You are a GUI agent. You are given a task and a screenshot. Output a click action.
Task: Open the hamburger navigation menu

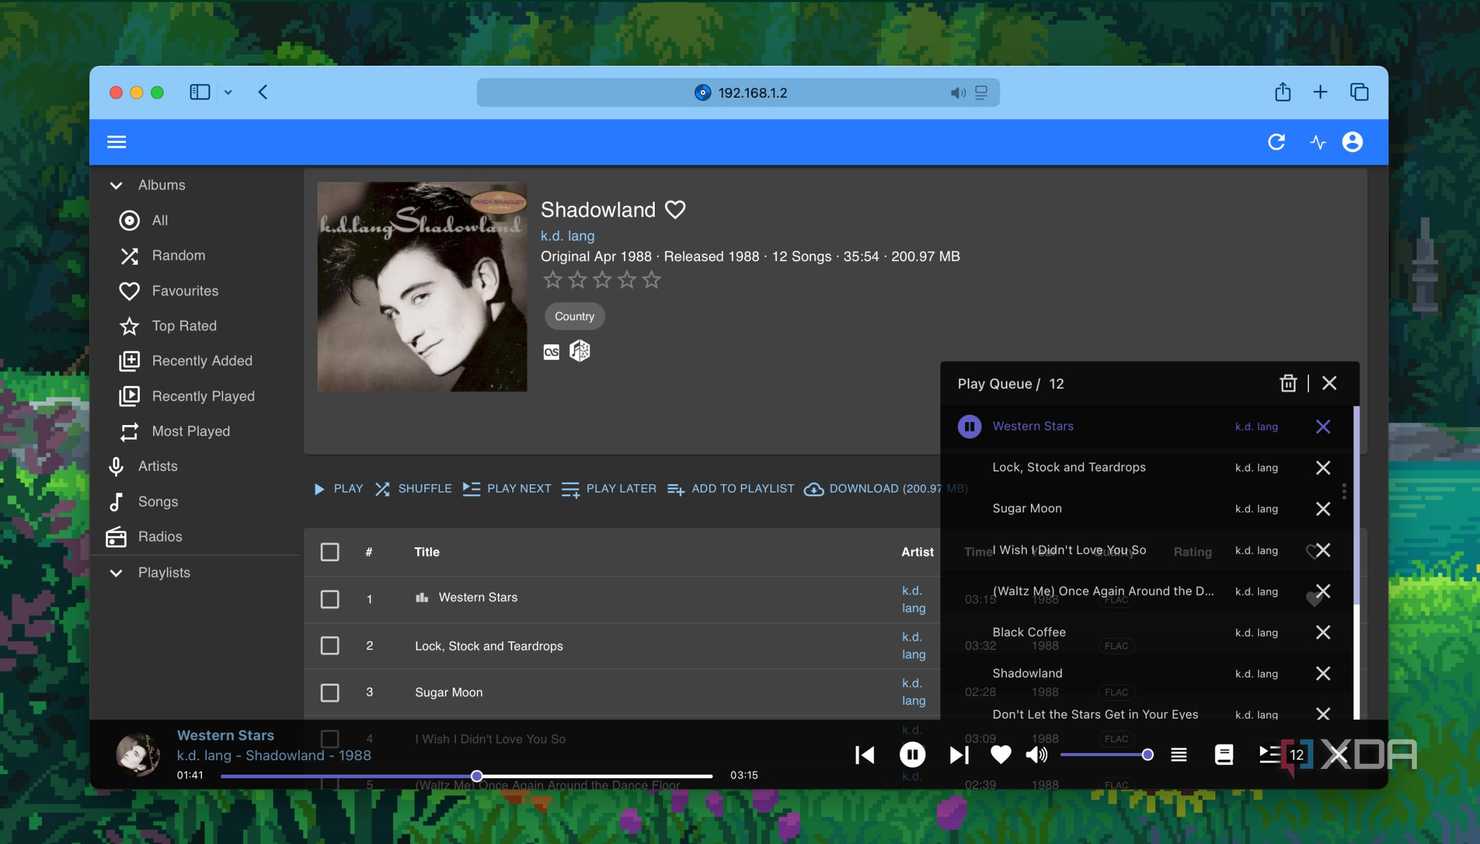coord(117,142)
